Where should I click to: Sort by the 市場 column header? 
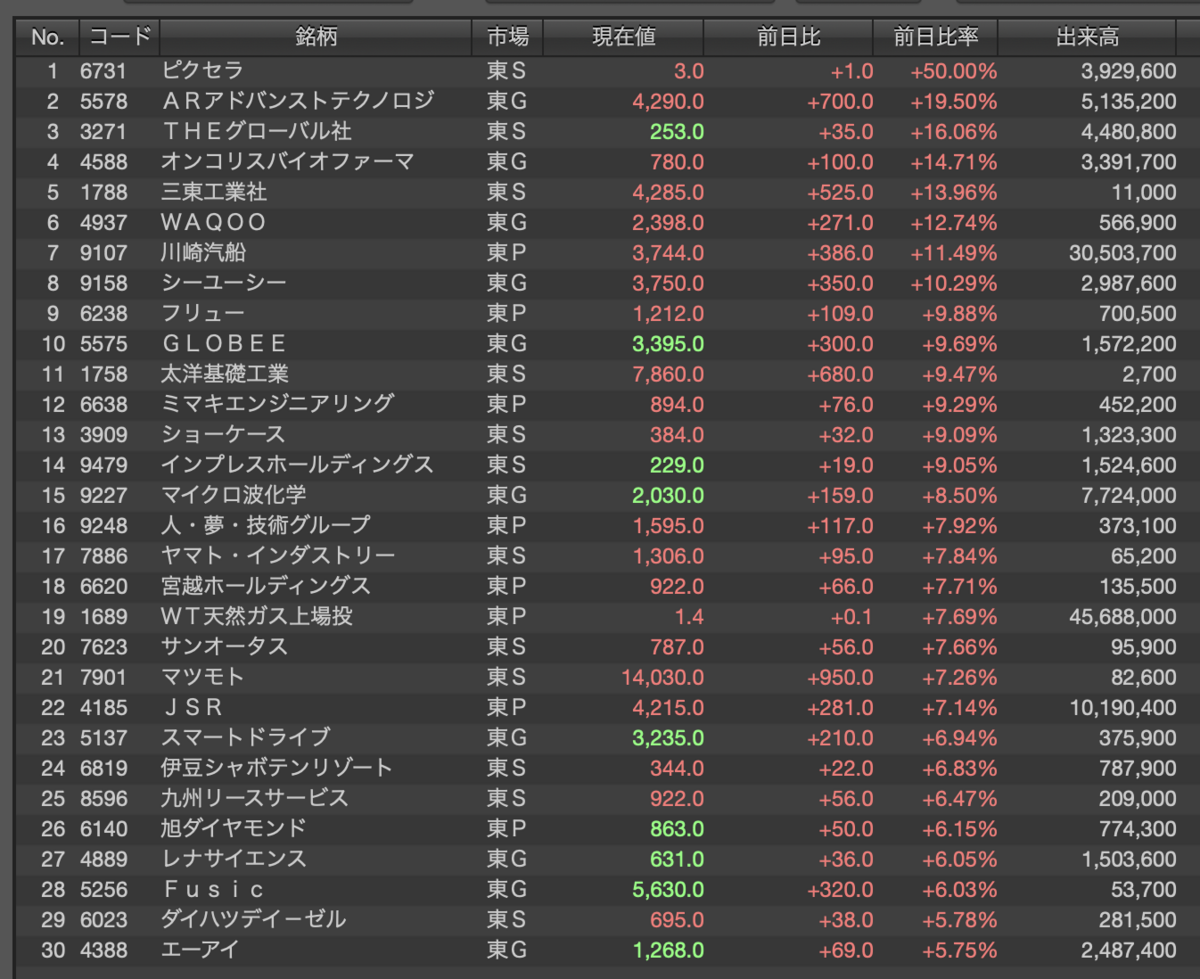pyautogui.click(x=508, y=38)
